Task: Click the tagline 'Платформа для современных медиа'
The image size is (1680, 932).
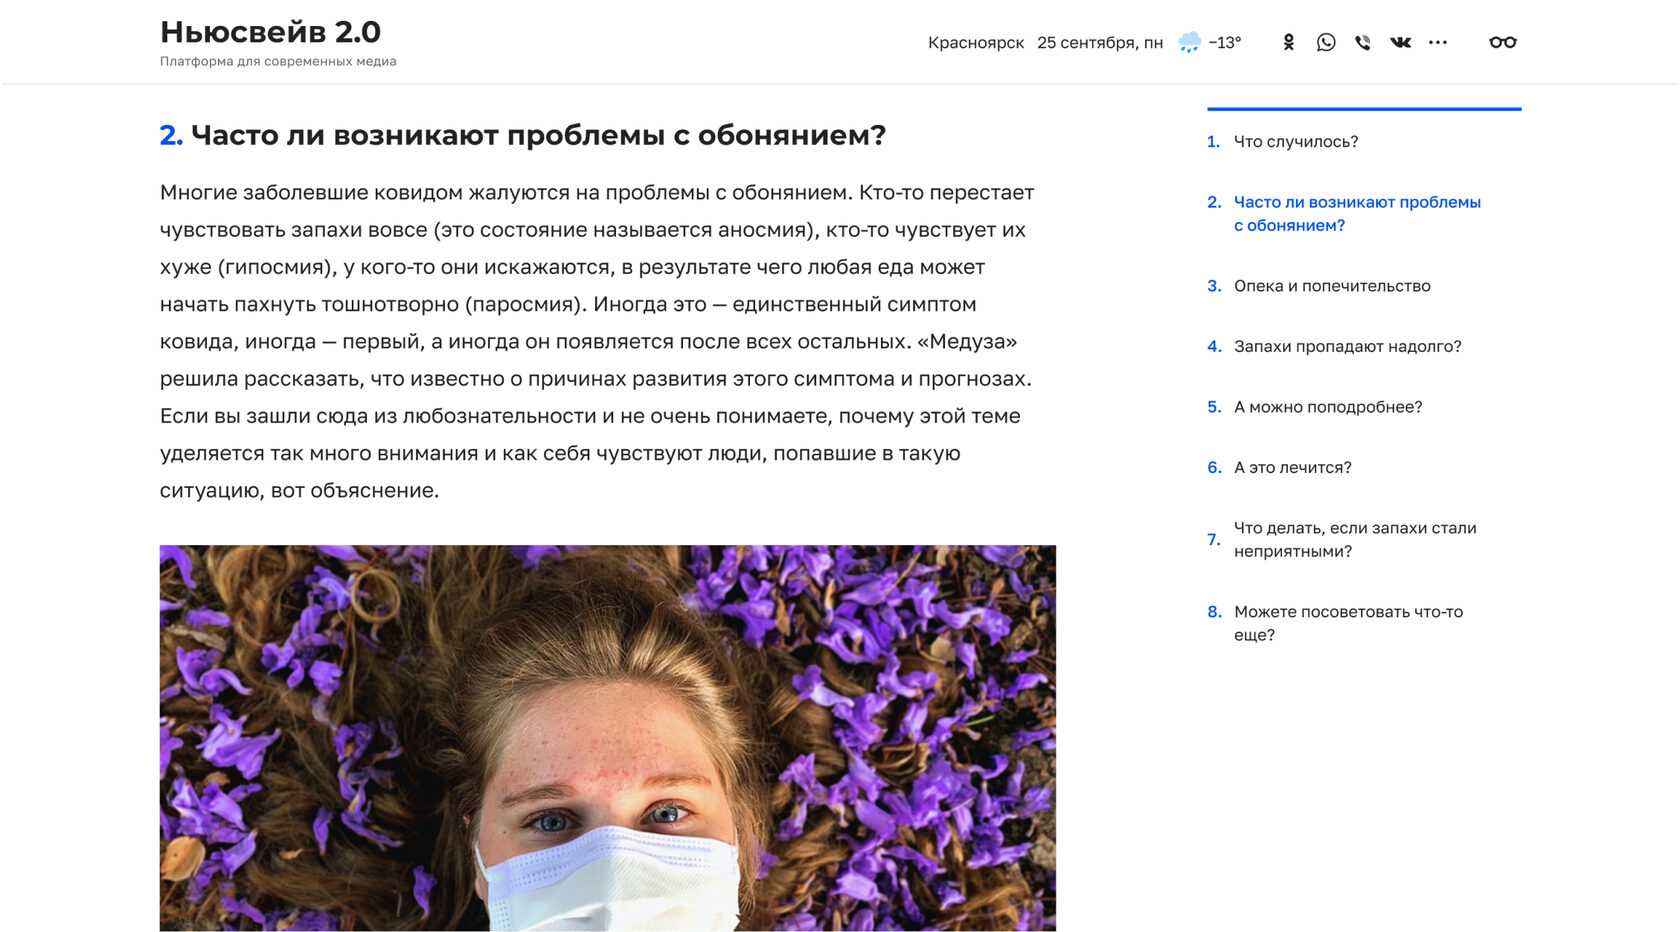Action: point(278,62)
